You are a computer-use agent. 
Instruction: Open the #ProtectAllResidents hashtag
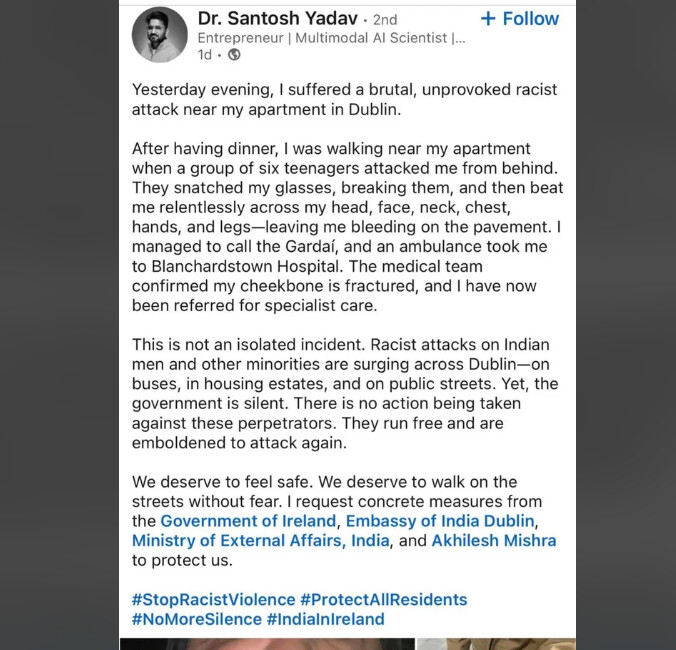tap(384, 600)
